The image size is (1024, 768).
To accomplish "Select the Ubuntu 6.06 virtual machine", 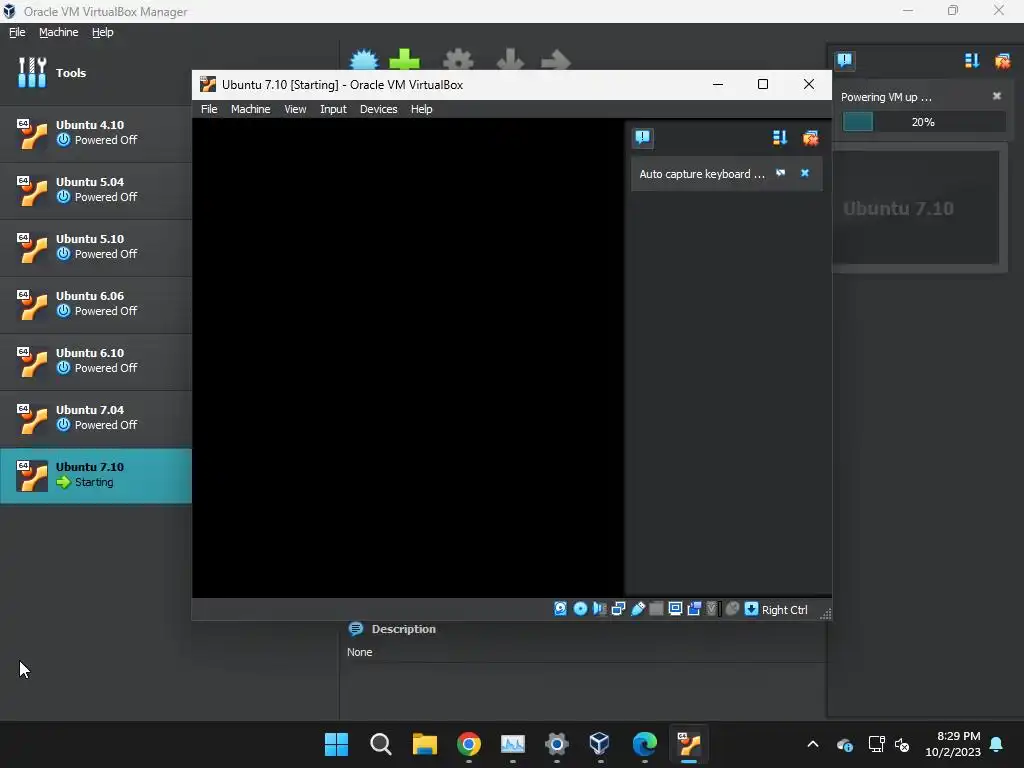I will [x=95, y=303].
